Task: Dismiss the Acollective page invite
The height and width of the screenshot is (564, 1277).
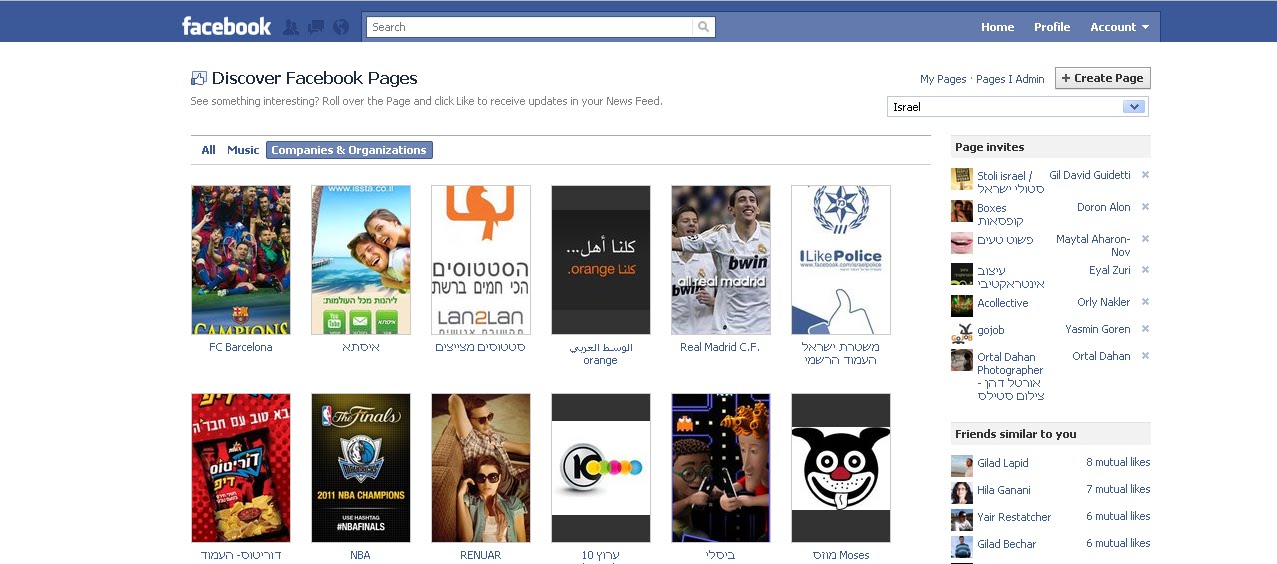Action: point(1145,302)
